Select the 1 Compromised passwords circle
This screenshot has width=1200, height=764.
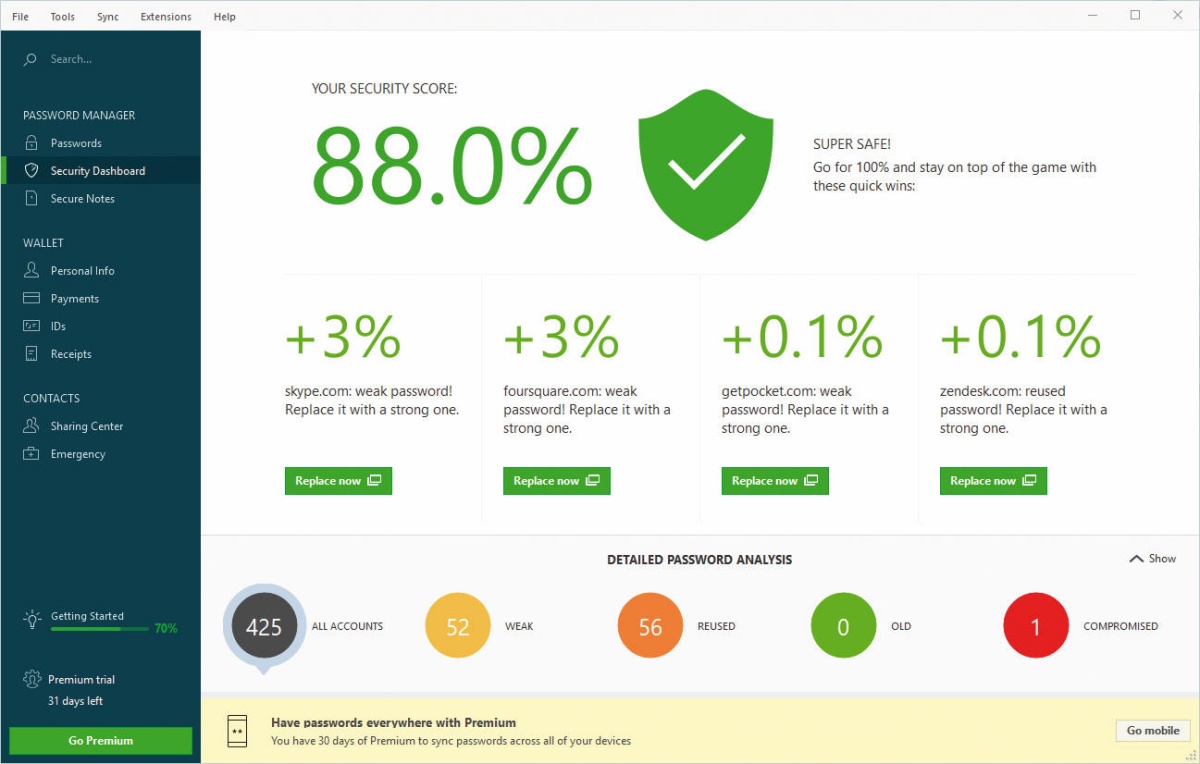(x=1036, y=626)
